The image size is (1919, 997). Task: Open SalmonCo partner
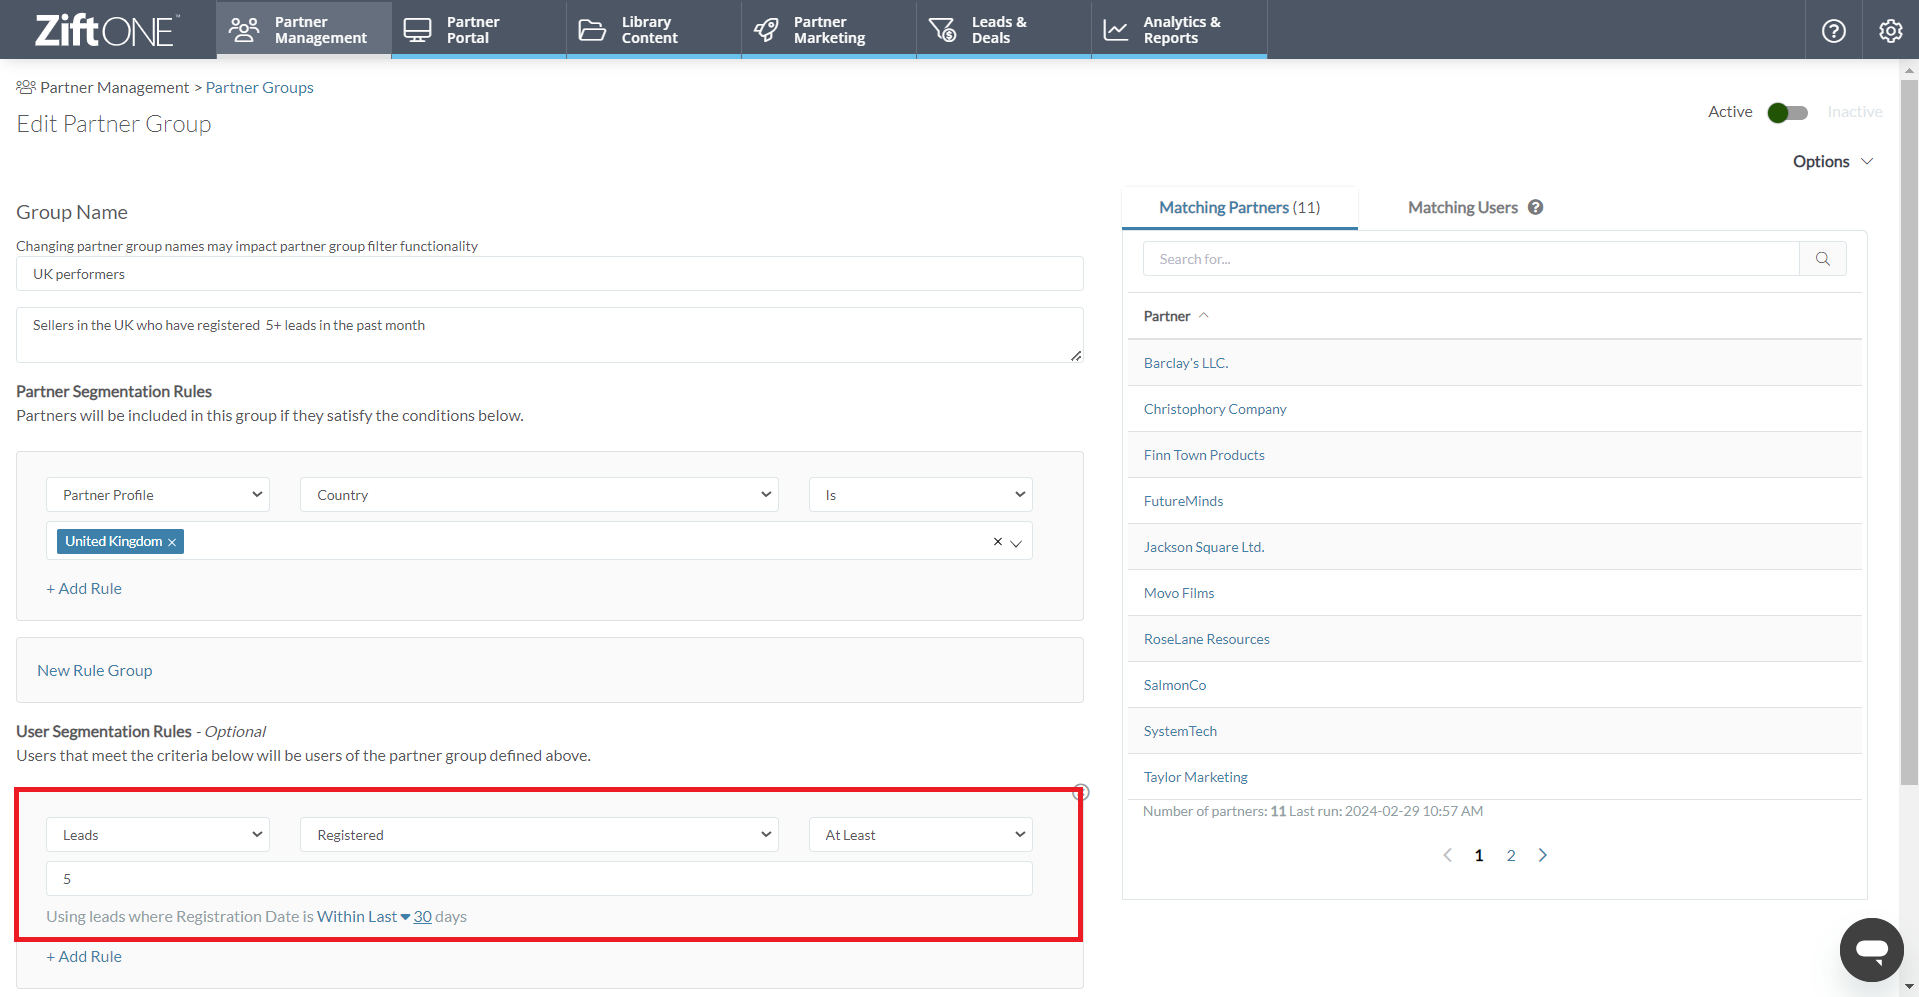[1175, 685]
